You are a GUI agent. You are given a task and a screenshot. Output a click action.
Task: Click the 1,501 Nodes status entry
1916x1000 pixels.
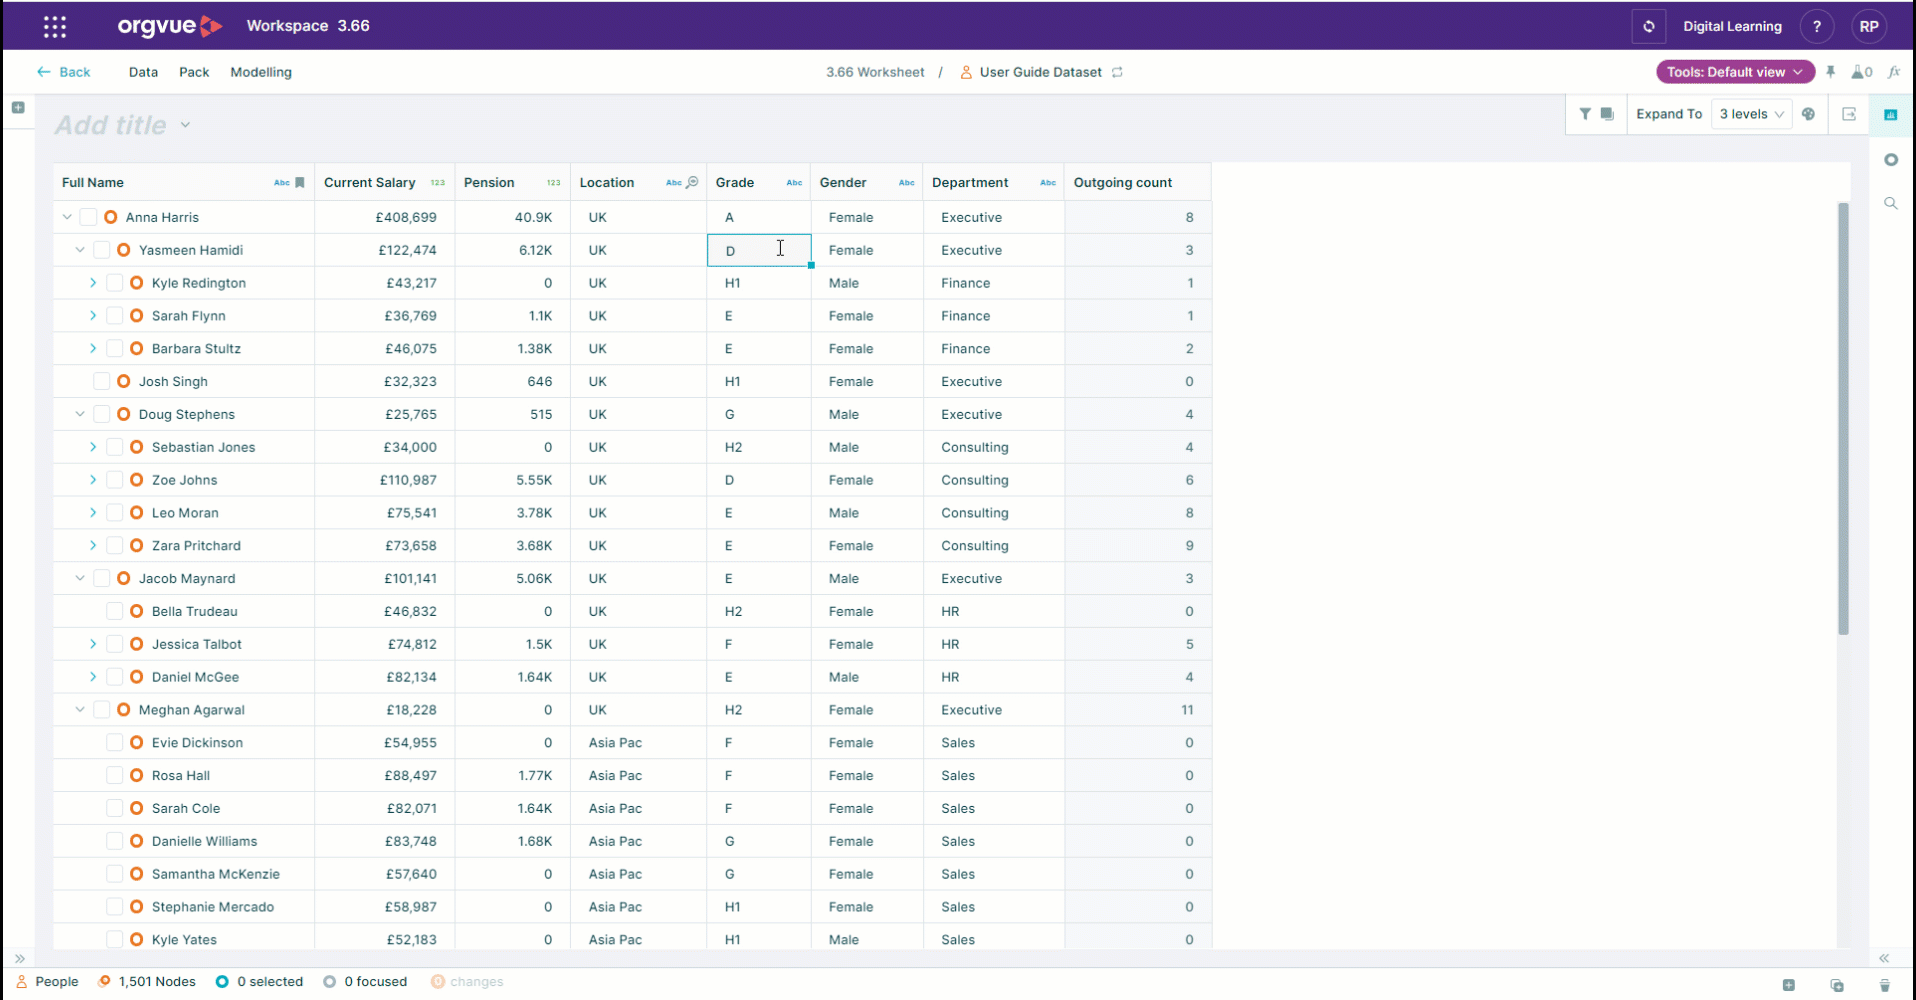(147, 982)
